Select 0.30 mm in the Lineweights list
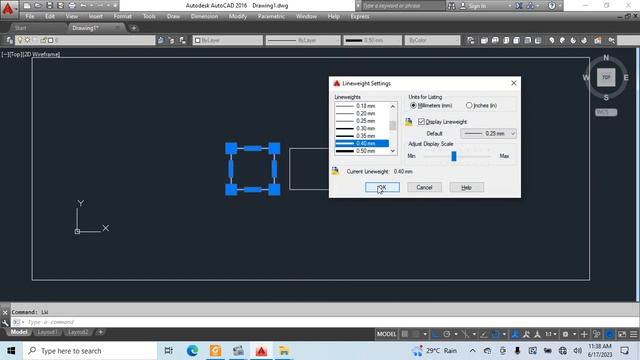The image size is (640, 360). tap(362, 128)
